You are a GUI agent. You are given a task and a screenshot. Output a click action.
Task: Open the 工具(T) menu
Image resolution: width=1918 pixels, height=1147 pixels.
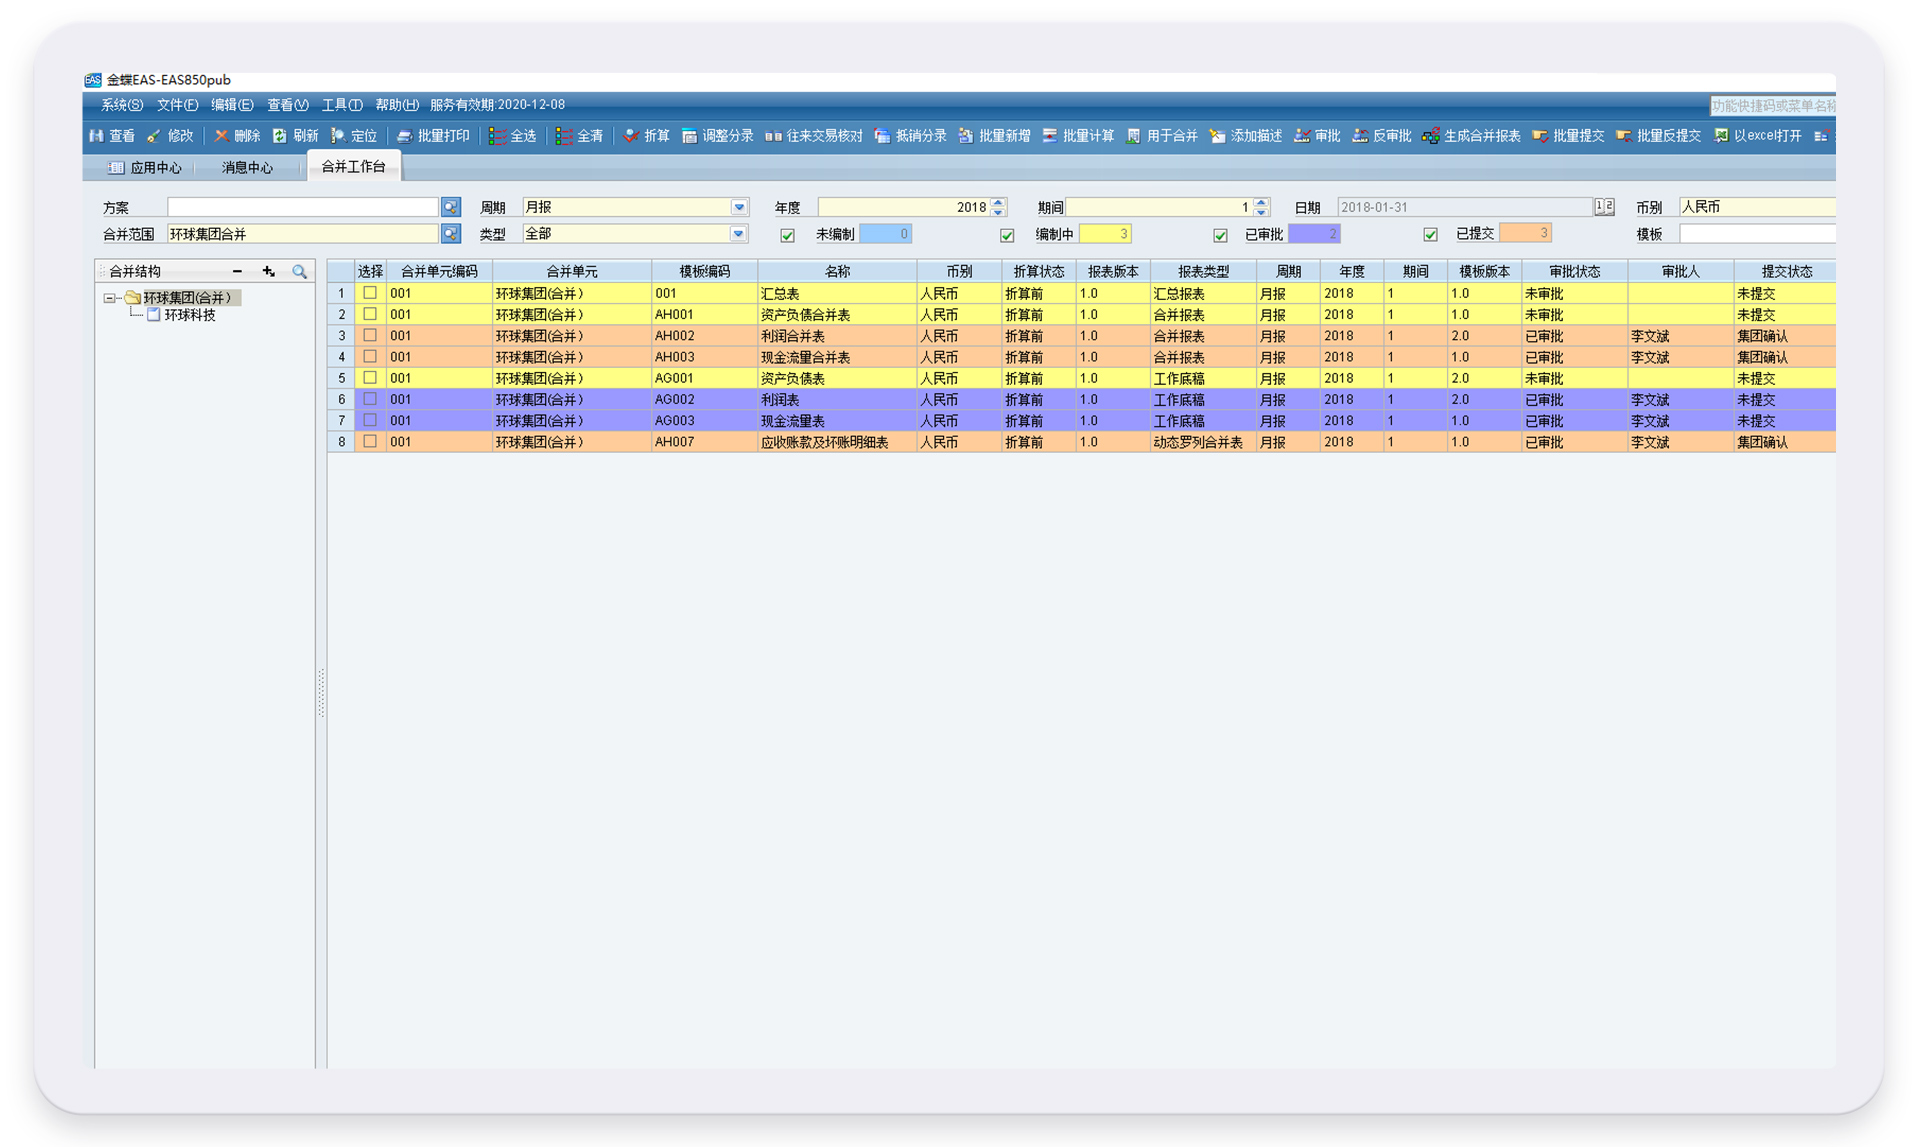pyautogui.click(x=342, y=104)
